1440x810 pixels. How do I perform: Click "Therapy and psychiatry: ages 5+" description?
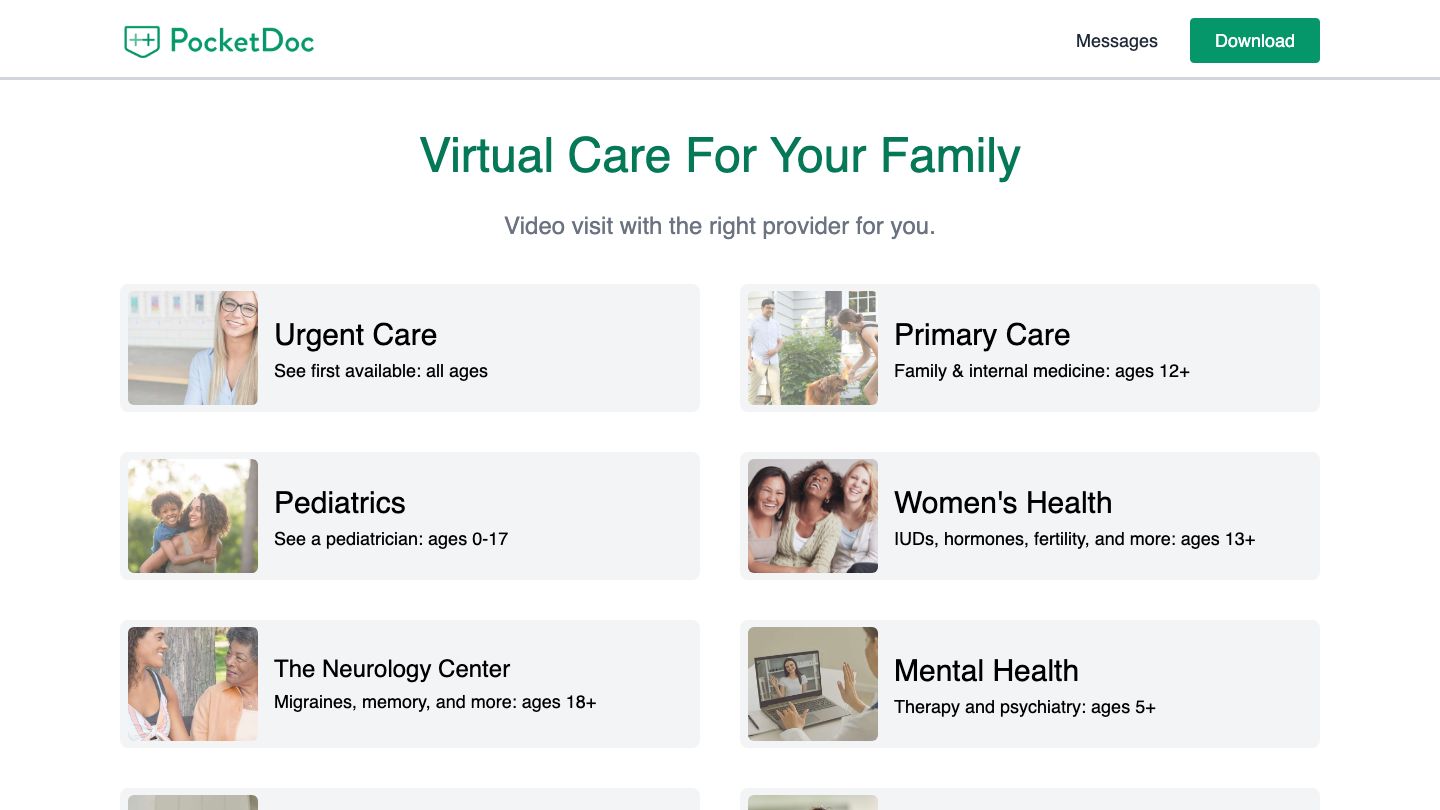click(1024, 707)
